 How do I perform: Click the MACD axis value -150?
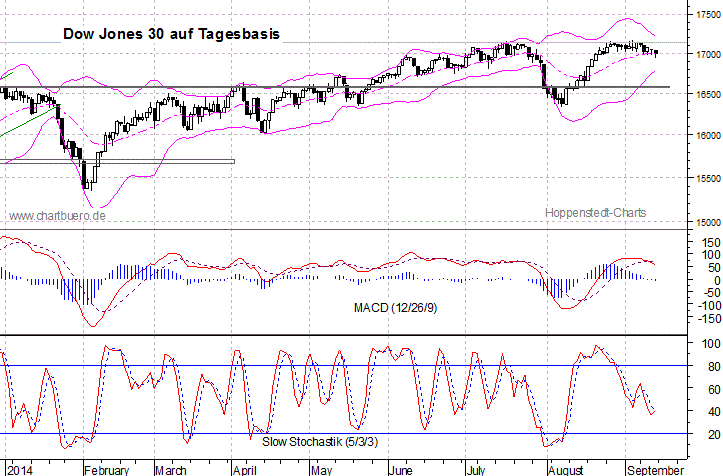click(709, 318)
